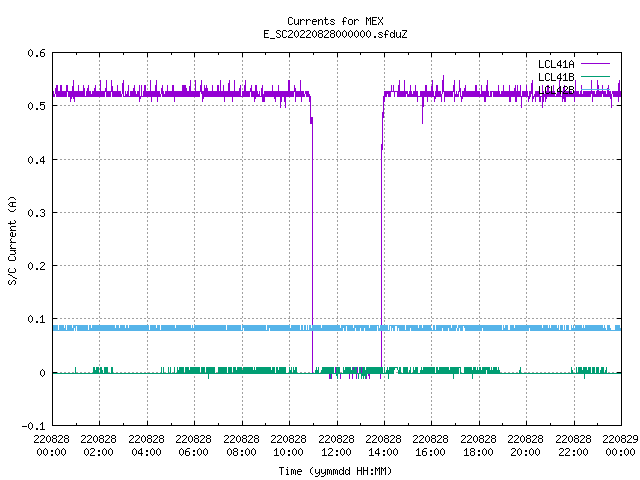Click the 220828 06:00 x-axis tick label

[x=193, y=446]
